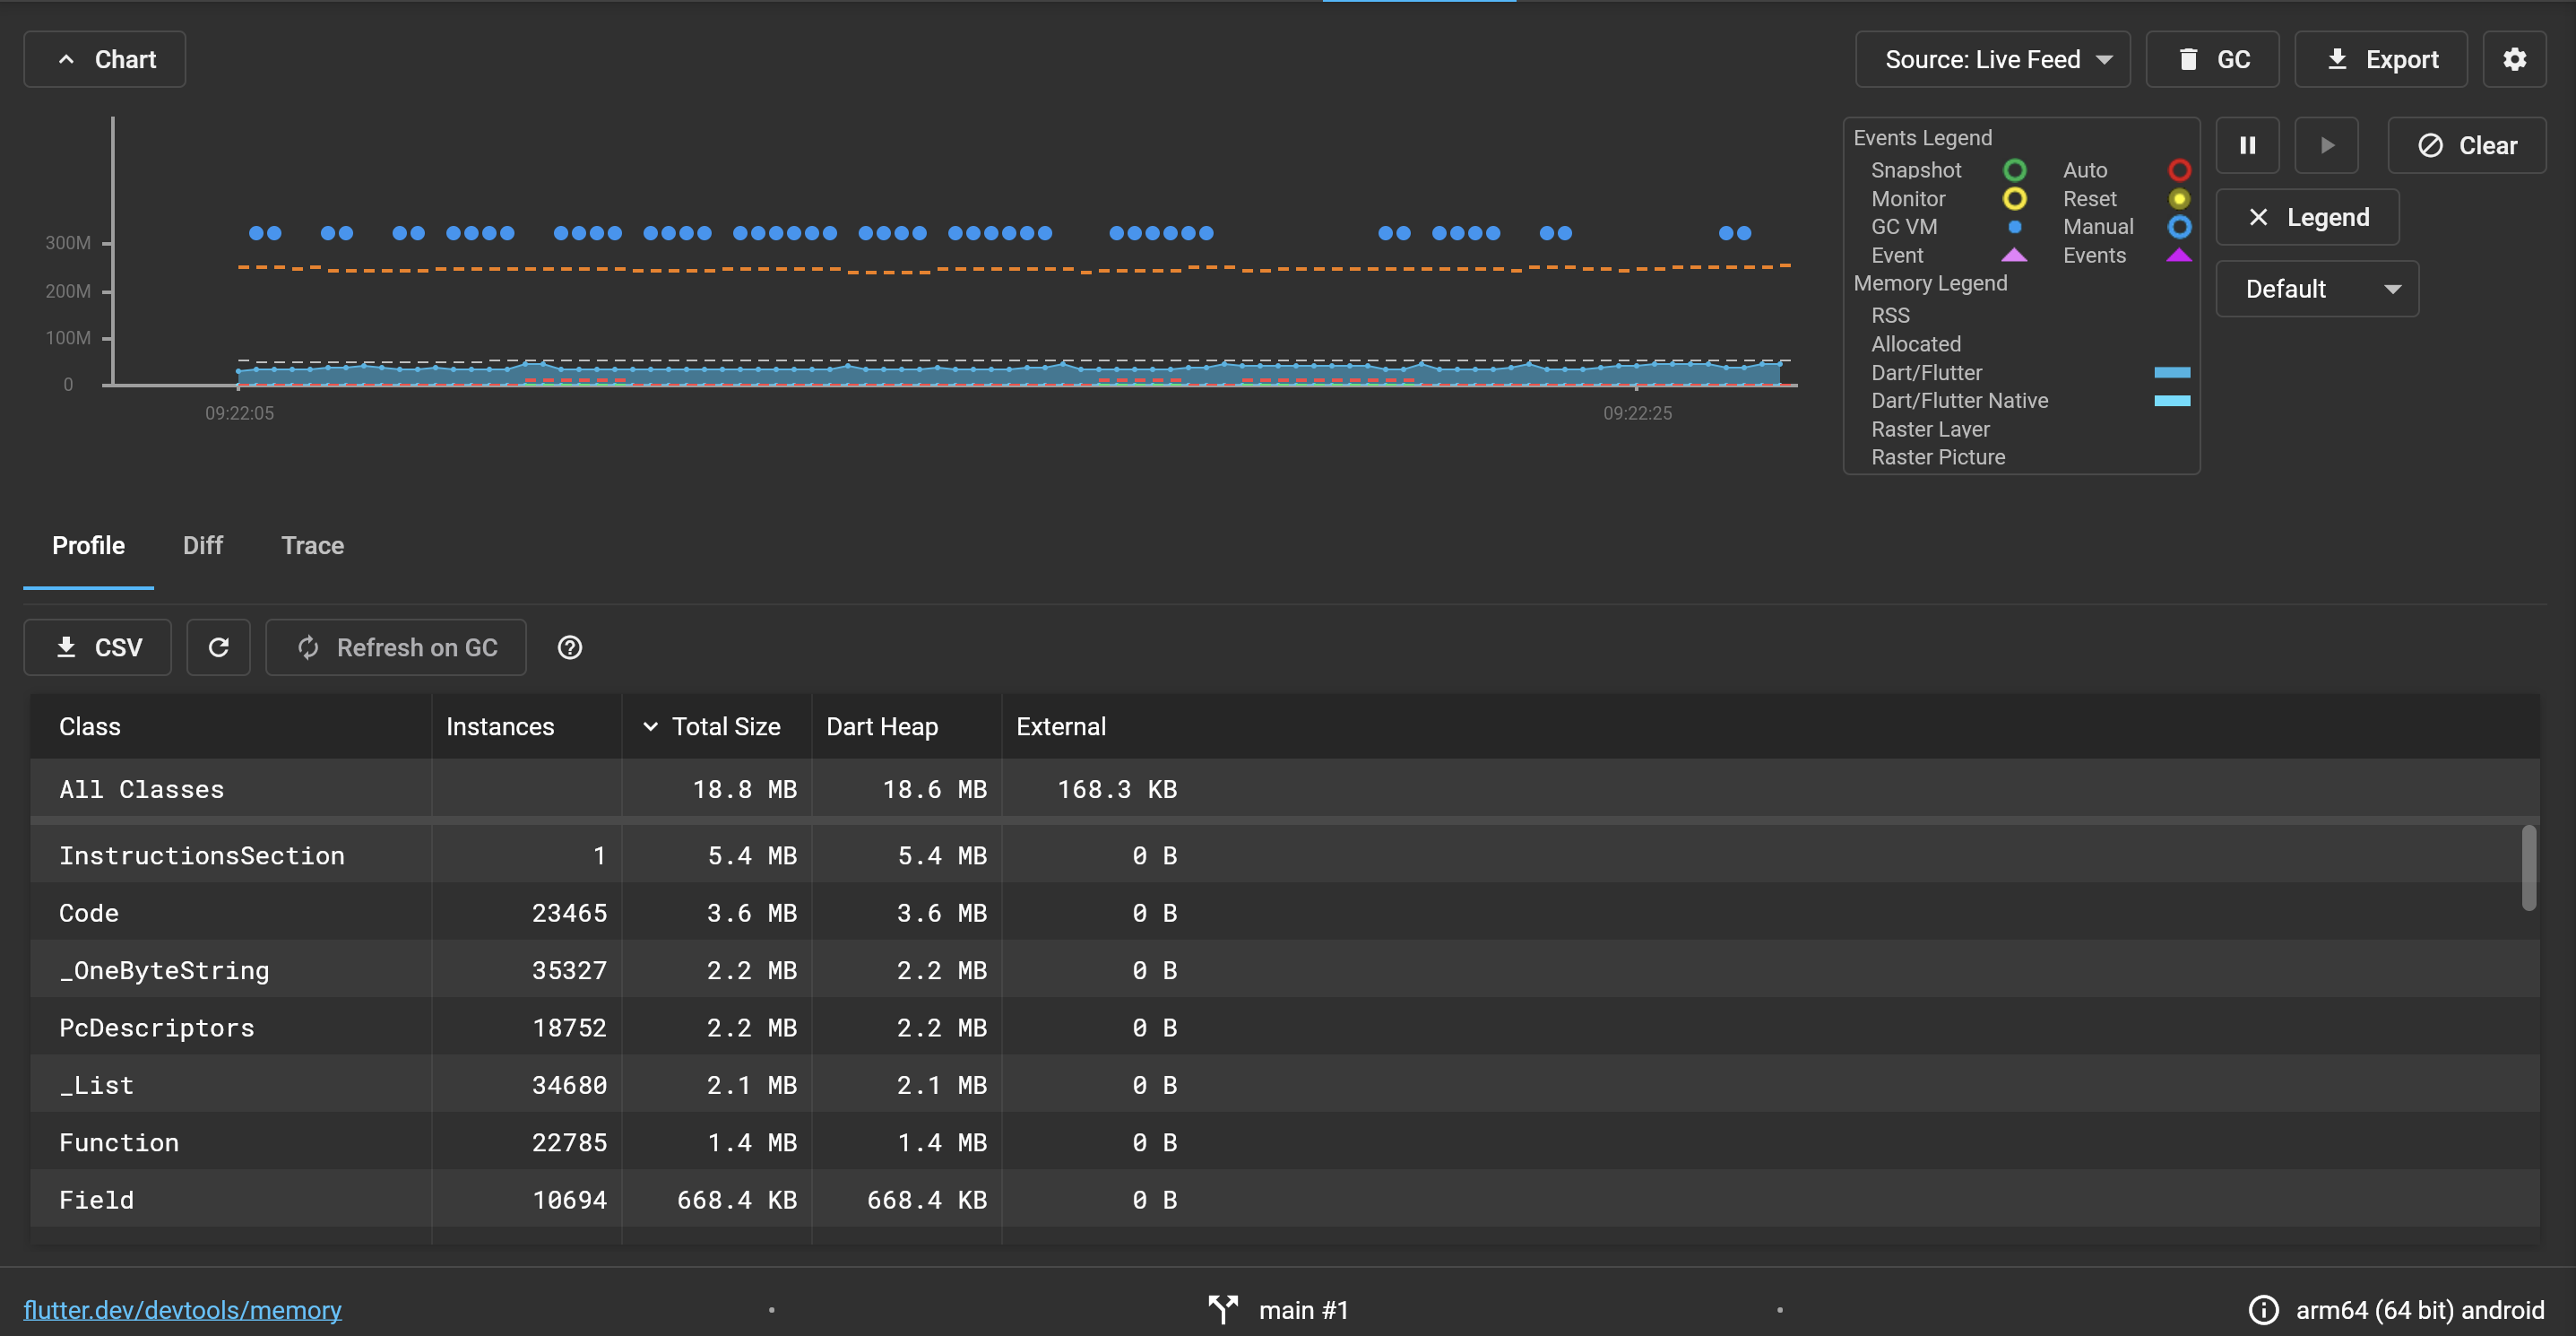Open the flutter.dev/devtools/memory link

183,1310
